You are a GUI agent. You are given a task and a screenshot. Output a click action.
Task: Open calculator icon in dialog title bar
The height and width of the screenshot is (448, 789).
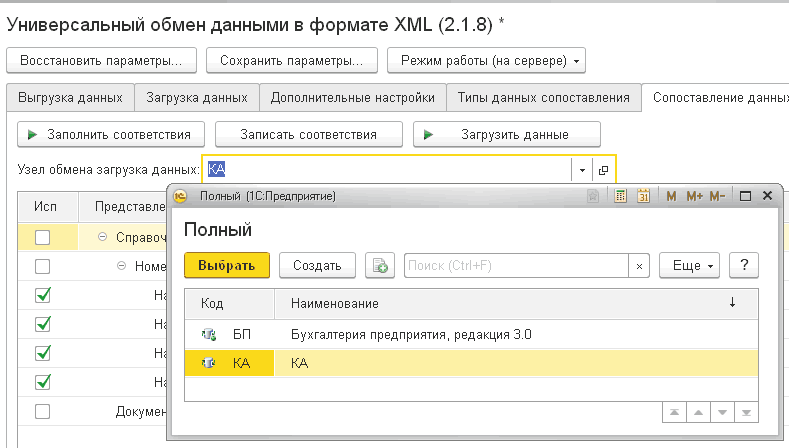point(620,196)
